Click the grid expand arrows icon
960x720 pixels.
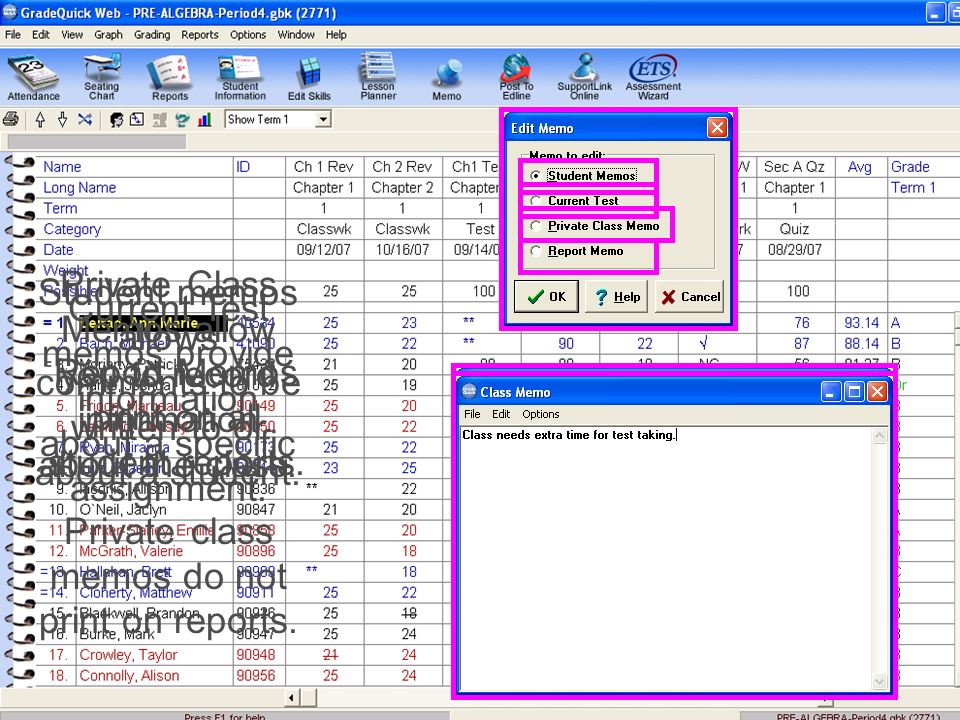pyautogui.click(x=137, y=119)
